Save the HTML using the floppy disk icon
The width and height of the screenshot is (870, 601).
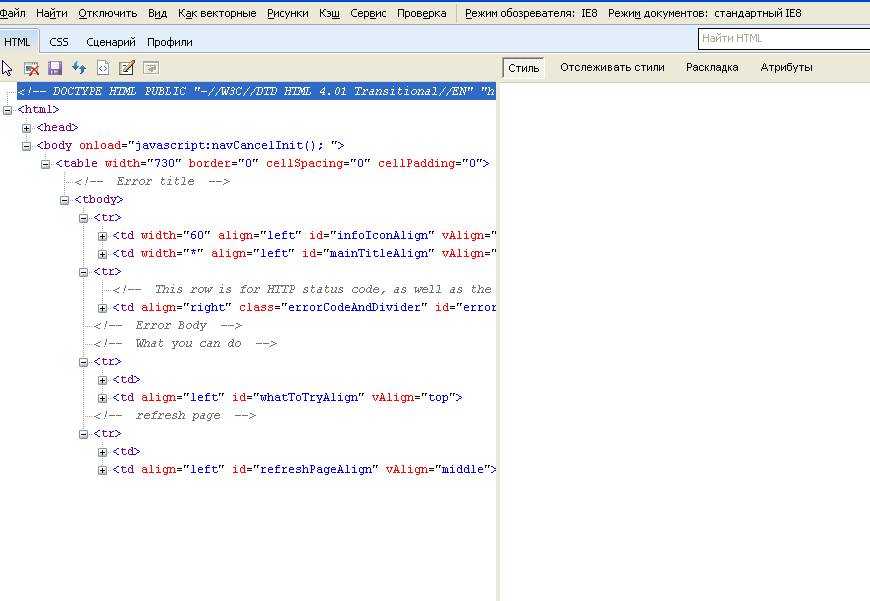tap(55, 68)
